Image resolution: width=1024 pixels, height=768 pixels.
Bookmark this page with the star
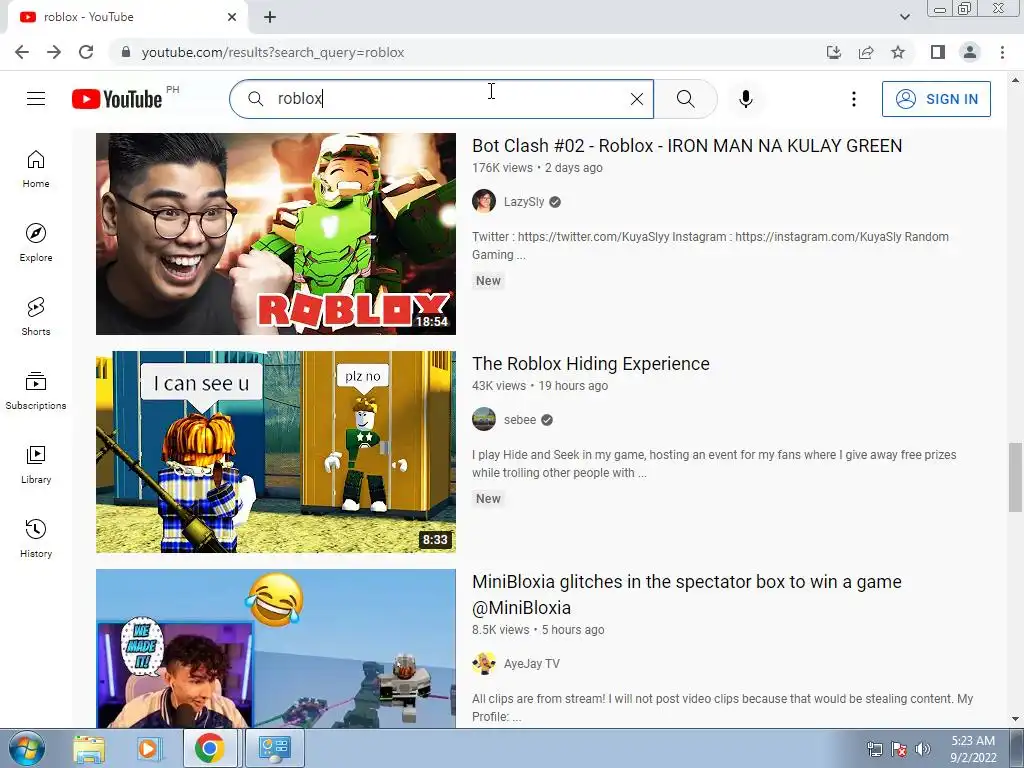point(898,52)
